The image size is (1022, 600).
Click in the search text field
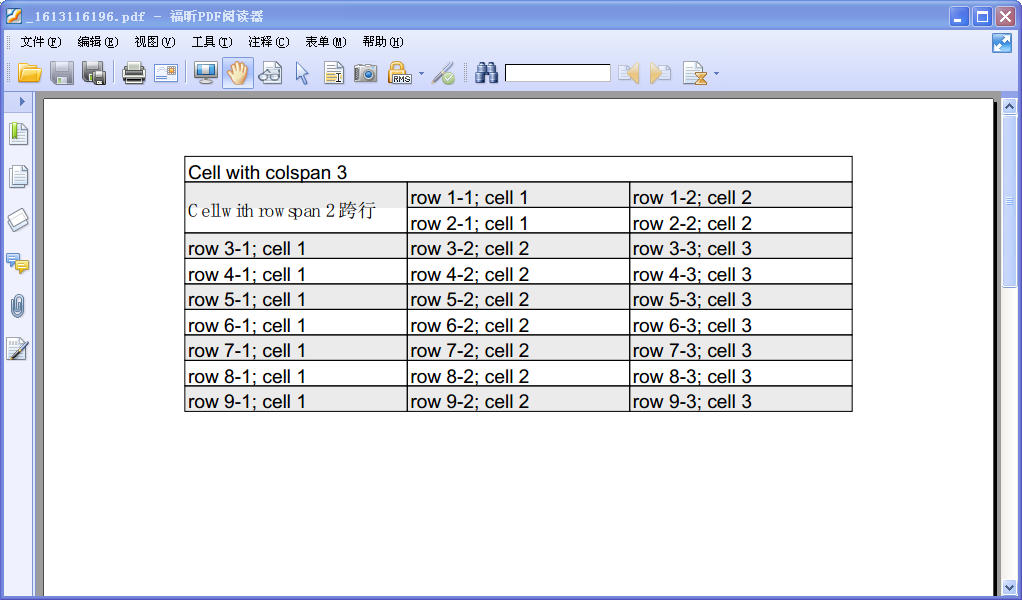tap(558, 73)
